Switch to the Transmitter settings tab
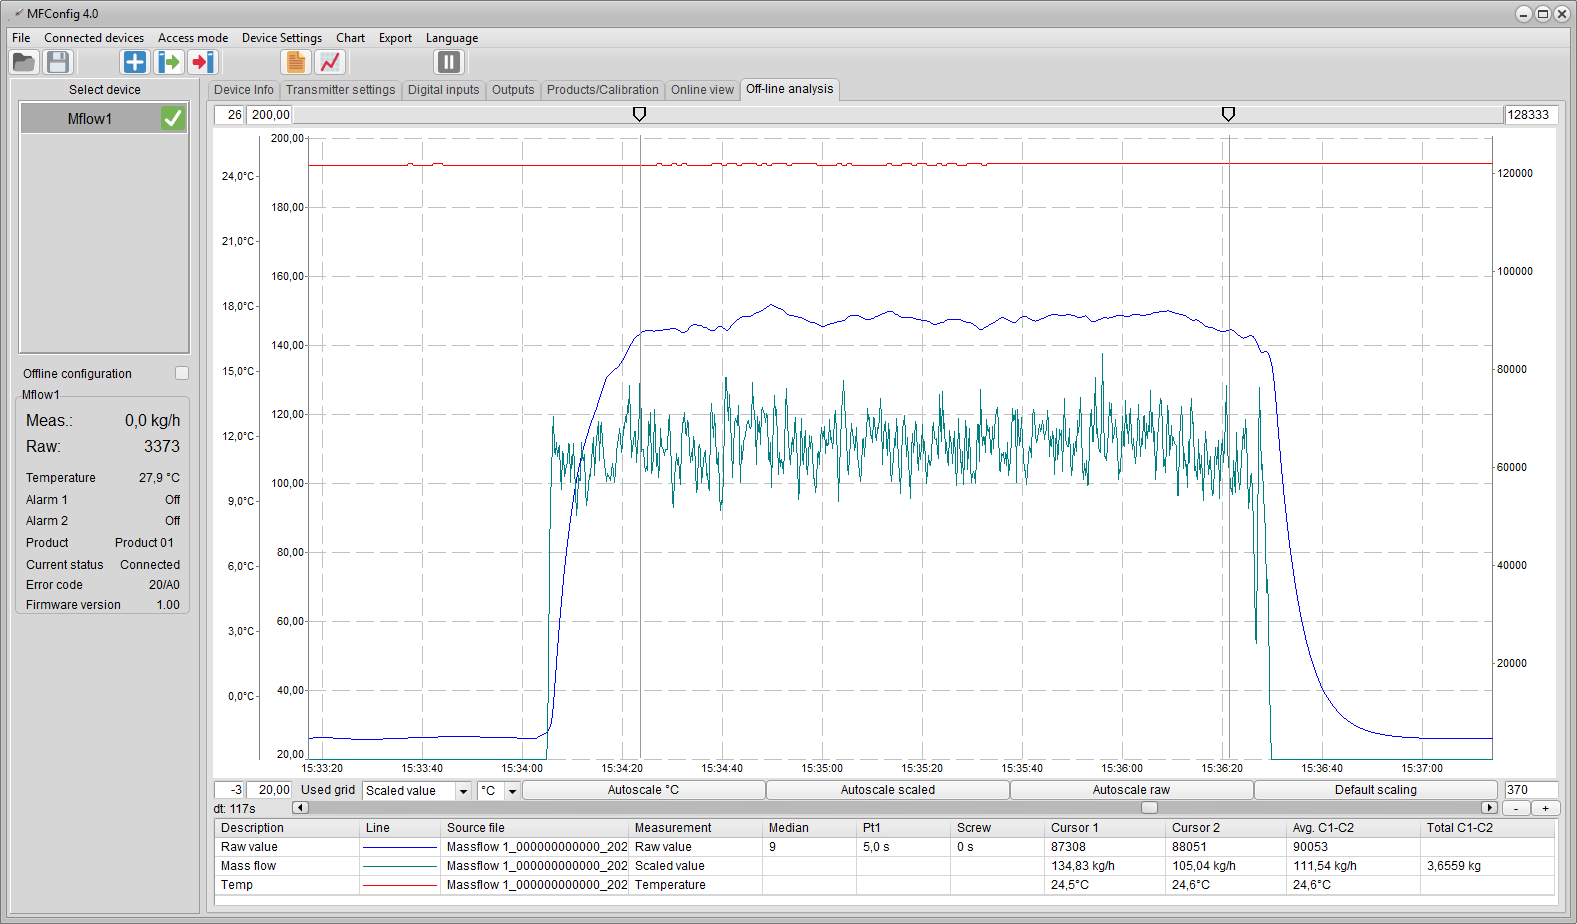The height and width of the screenshot is (924, 1577). pos(340,90)
